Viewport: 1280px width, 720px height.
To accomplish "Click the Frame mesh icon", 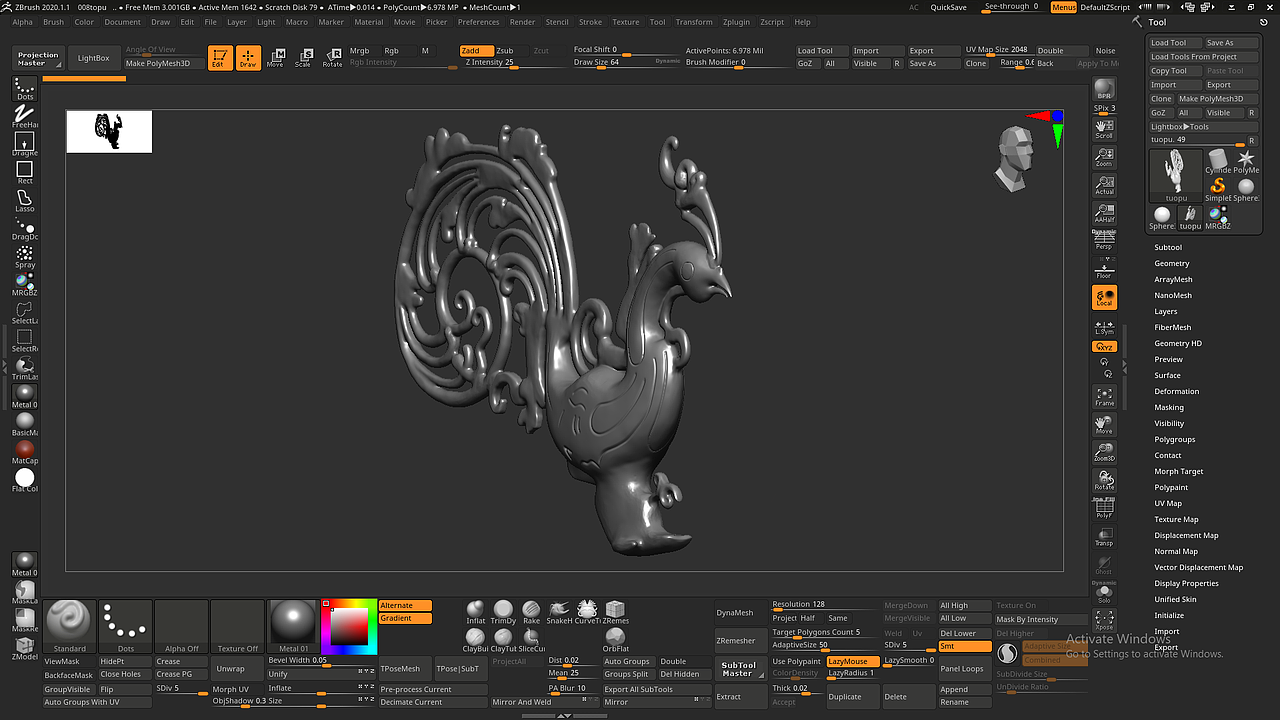I will (x=1104, y=396).
